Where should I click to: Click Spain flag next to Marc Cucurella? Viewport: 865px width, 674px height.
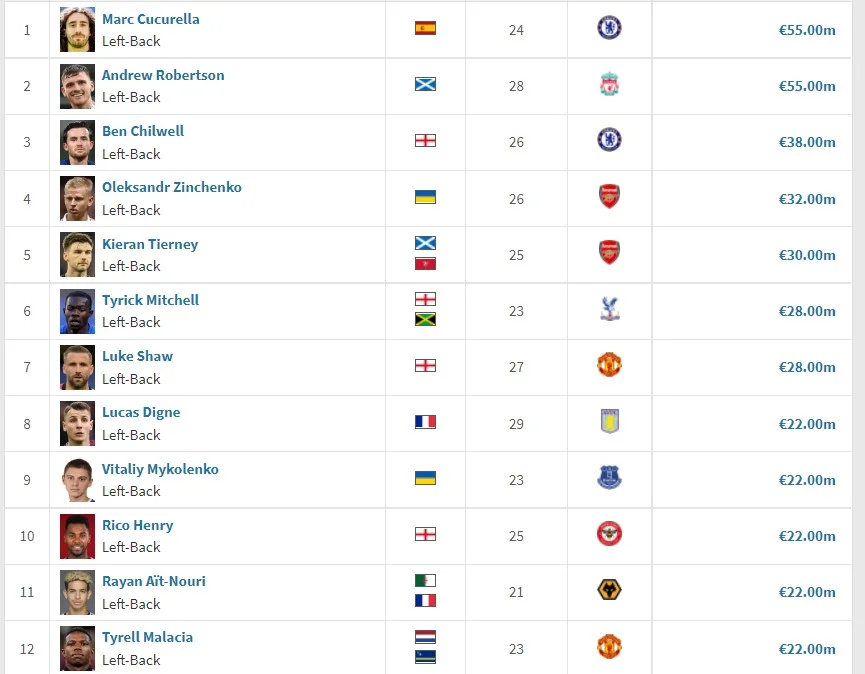pyautogui.click(x=425, y=28)
